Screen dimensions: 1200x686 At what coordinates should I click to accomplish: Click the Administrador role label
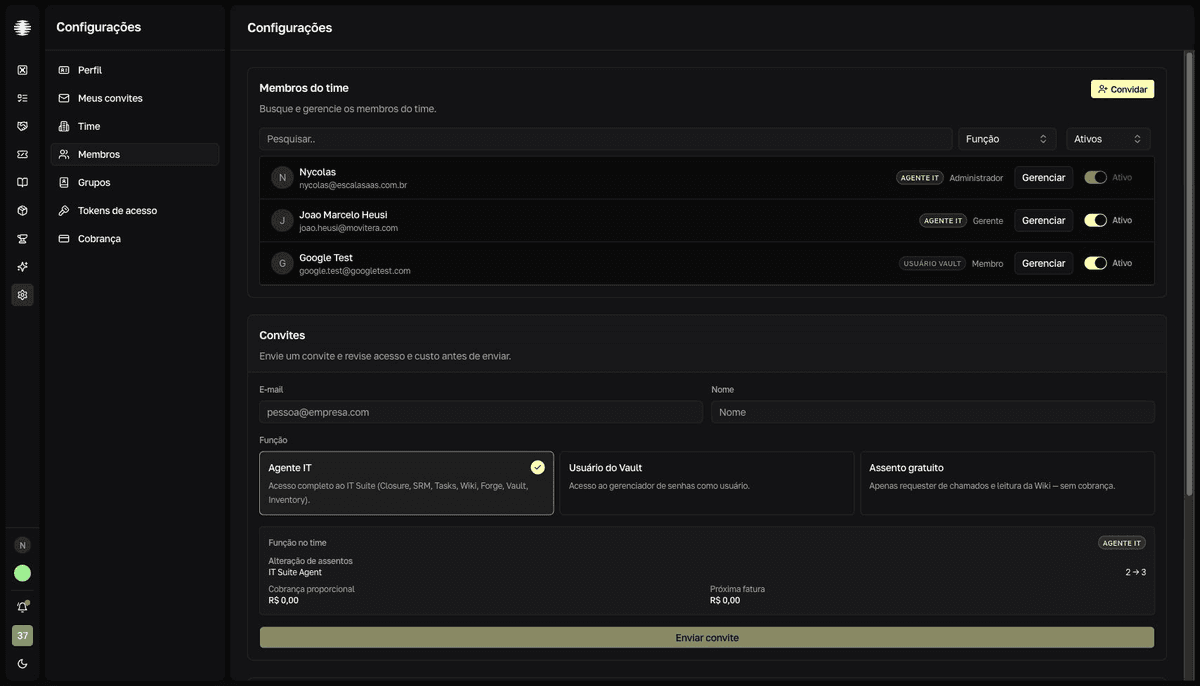tap(976, 178)
